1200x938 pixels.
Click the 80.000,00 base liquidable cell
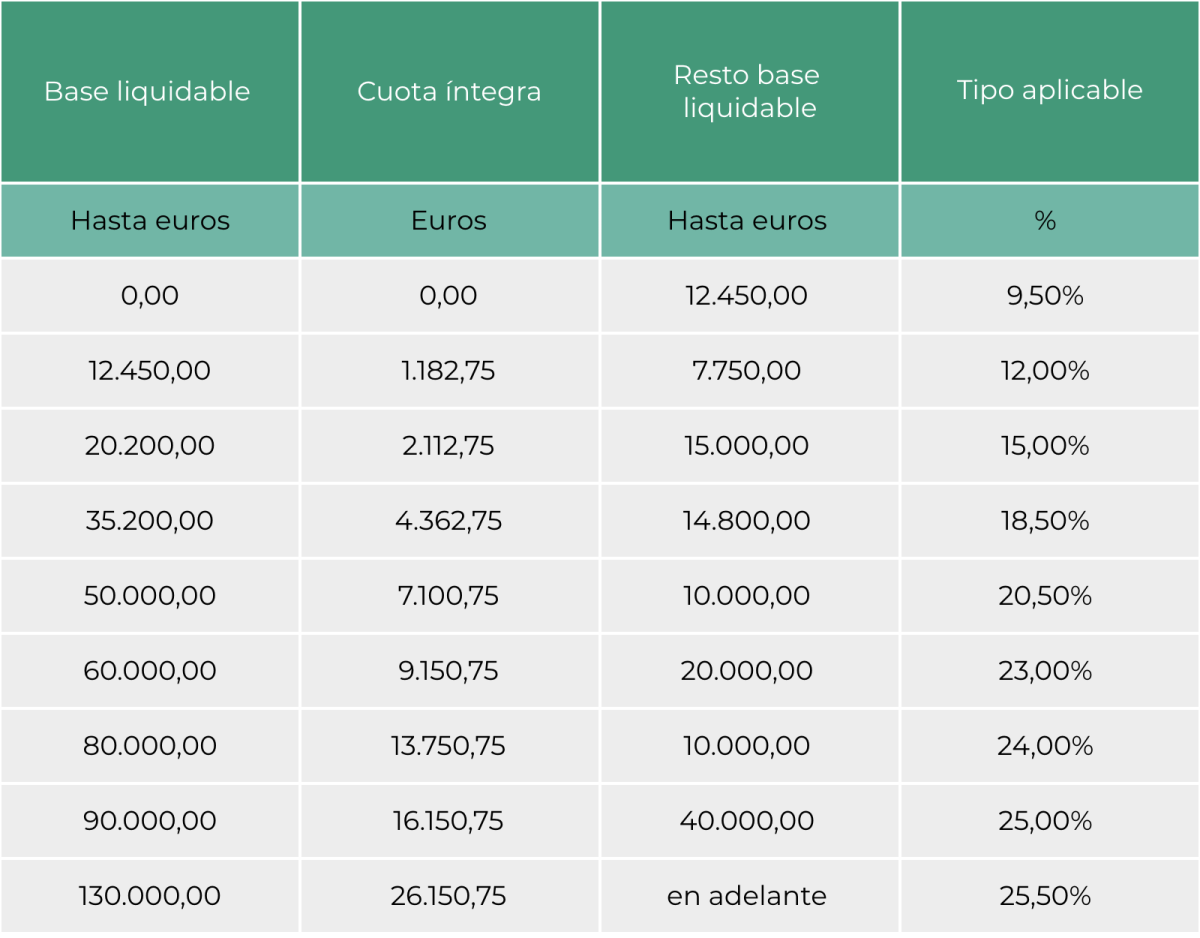[150, 746]
